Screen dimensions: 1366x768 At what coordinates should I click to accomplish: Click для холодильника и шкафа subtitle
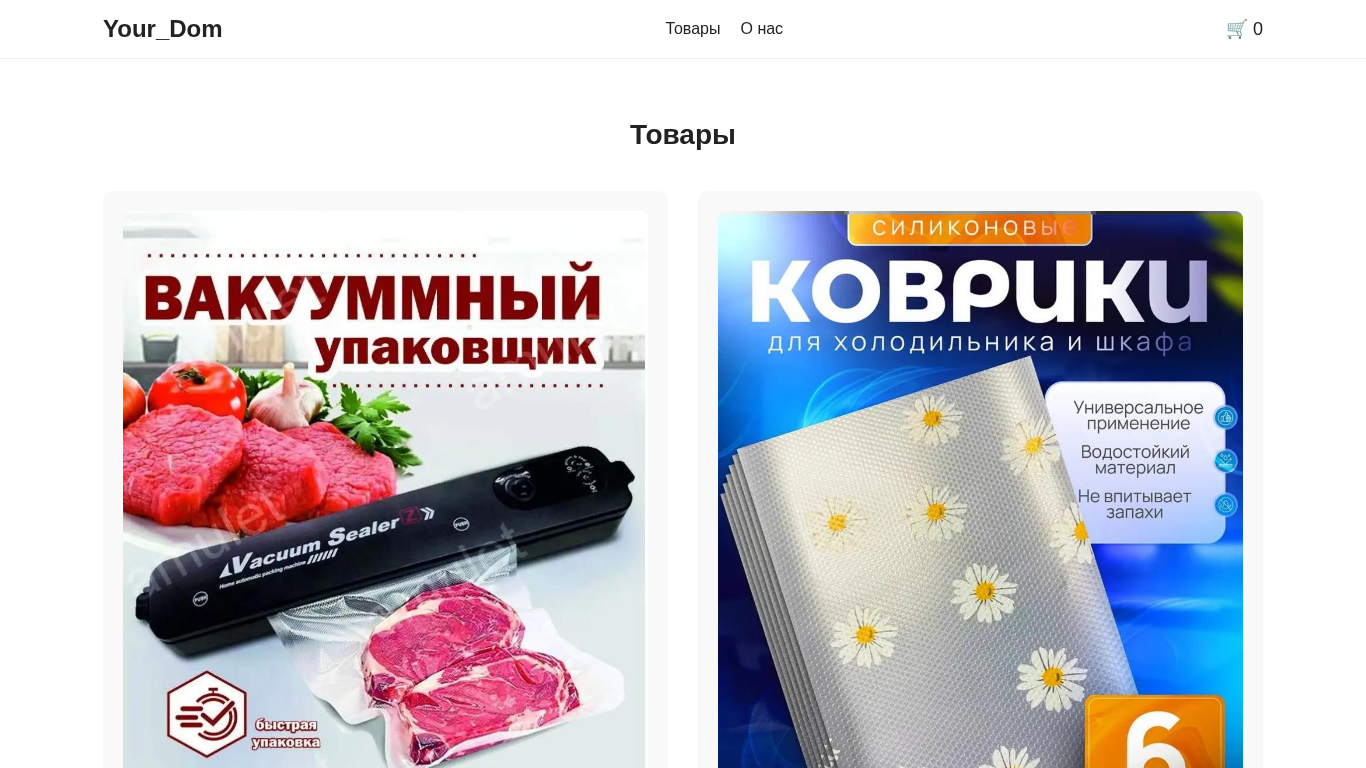point(981,343)
